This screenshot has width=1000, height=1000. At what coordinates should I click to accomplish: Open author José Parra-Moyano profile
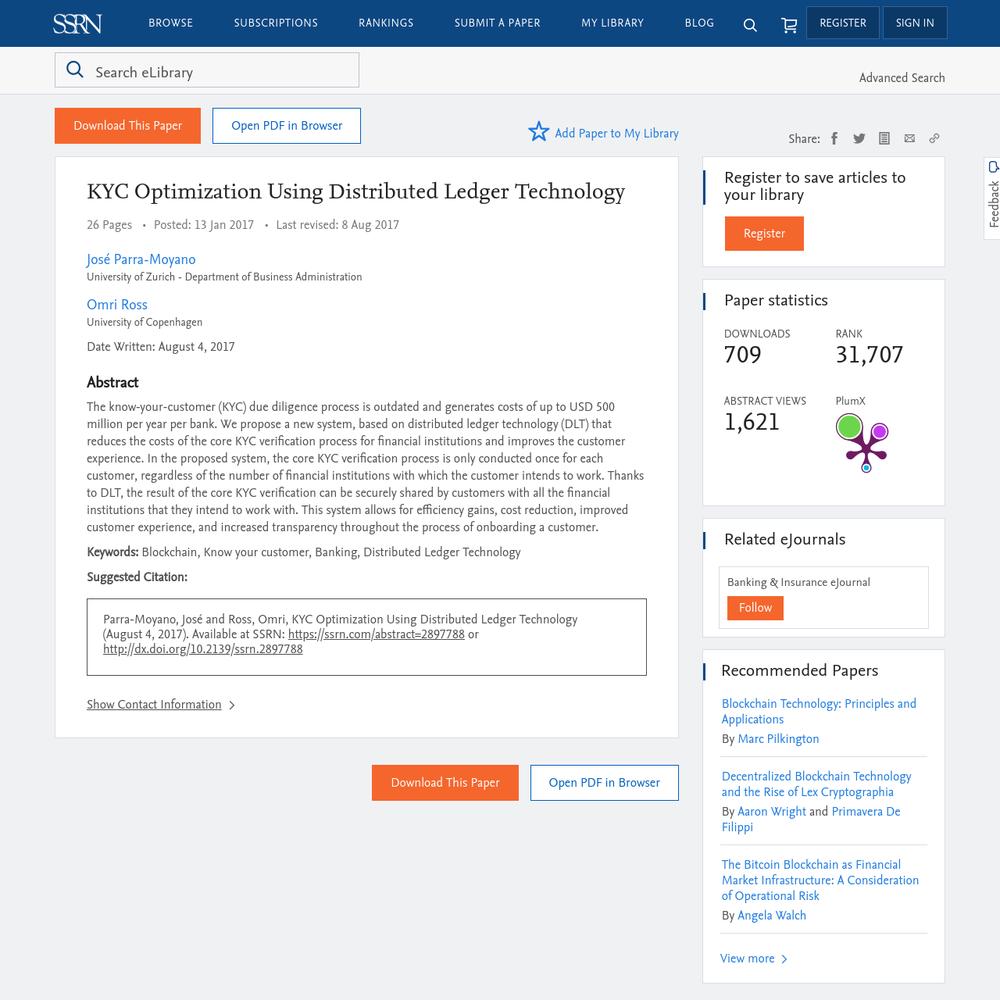[141, 260]
